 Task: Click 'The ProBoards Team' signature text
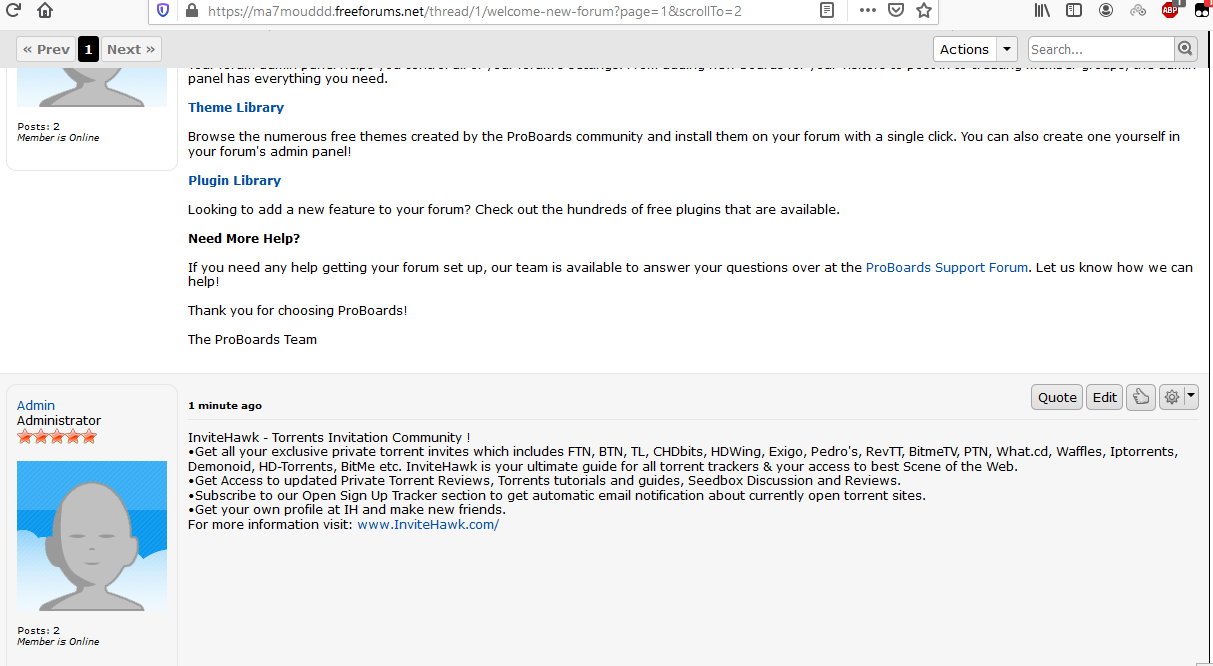[252, 339]
